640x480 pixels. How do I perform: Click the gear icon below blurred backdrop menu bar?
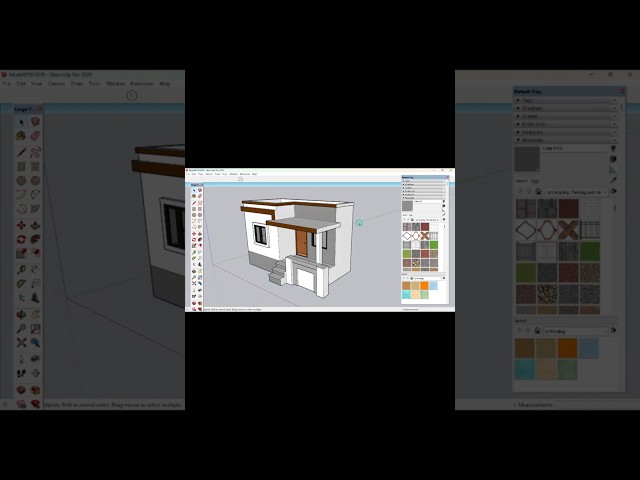tap(131, 96)
